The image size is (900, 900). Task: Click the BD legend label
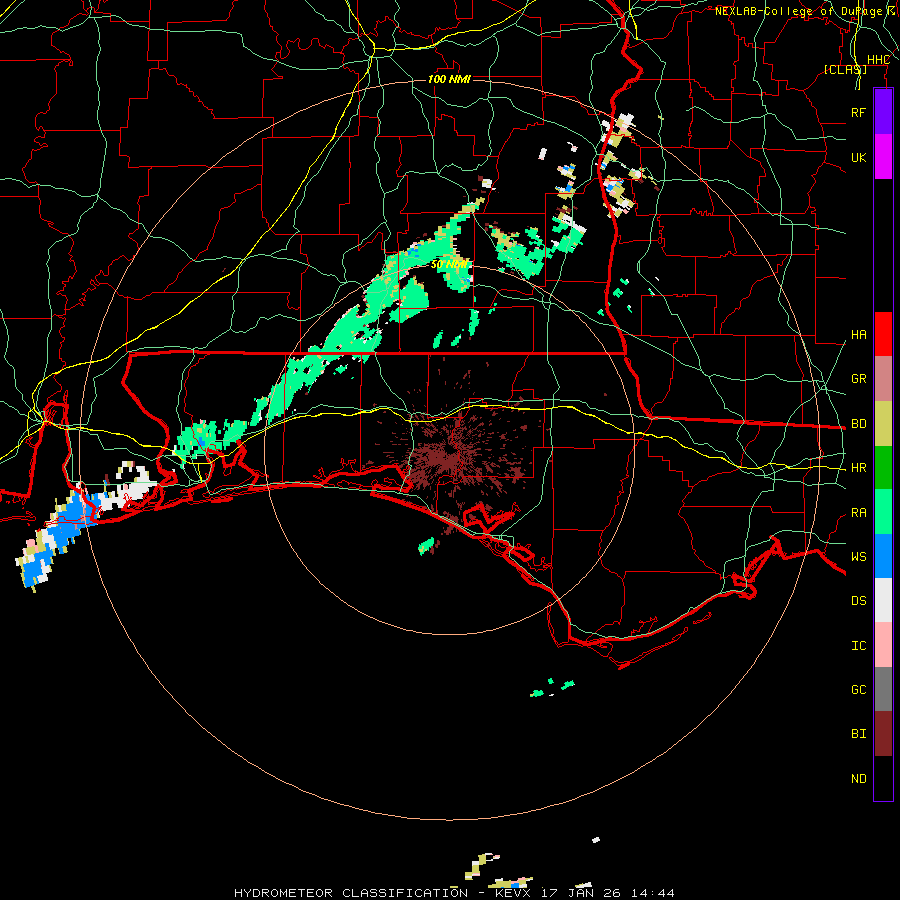click(858, 424)
